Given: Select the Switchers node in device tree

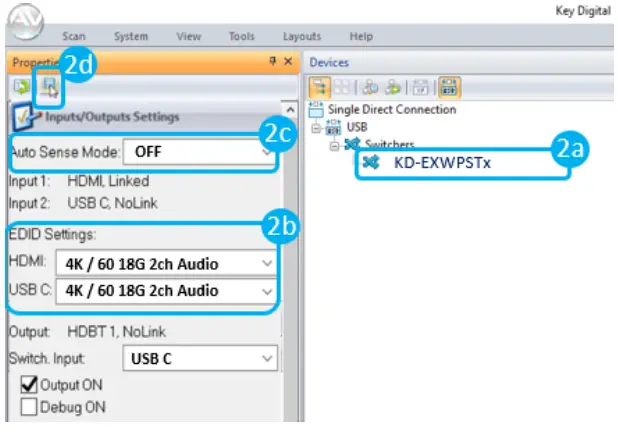Looking at the screenshot, I should pos(389,144).
